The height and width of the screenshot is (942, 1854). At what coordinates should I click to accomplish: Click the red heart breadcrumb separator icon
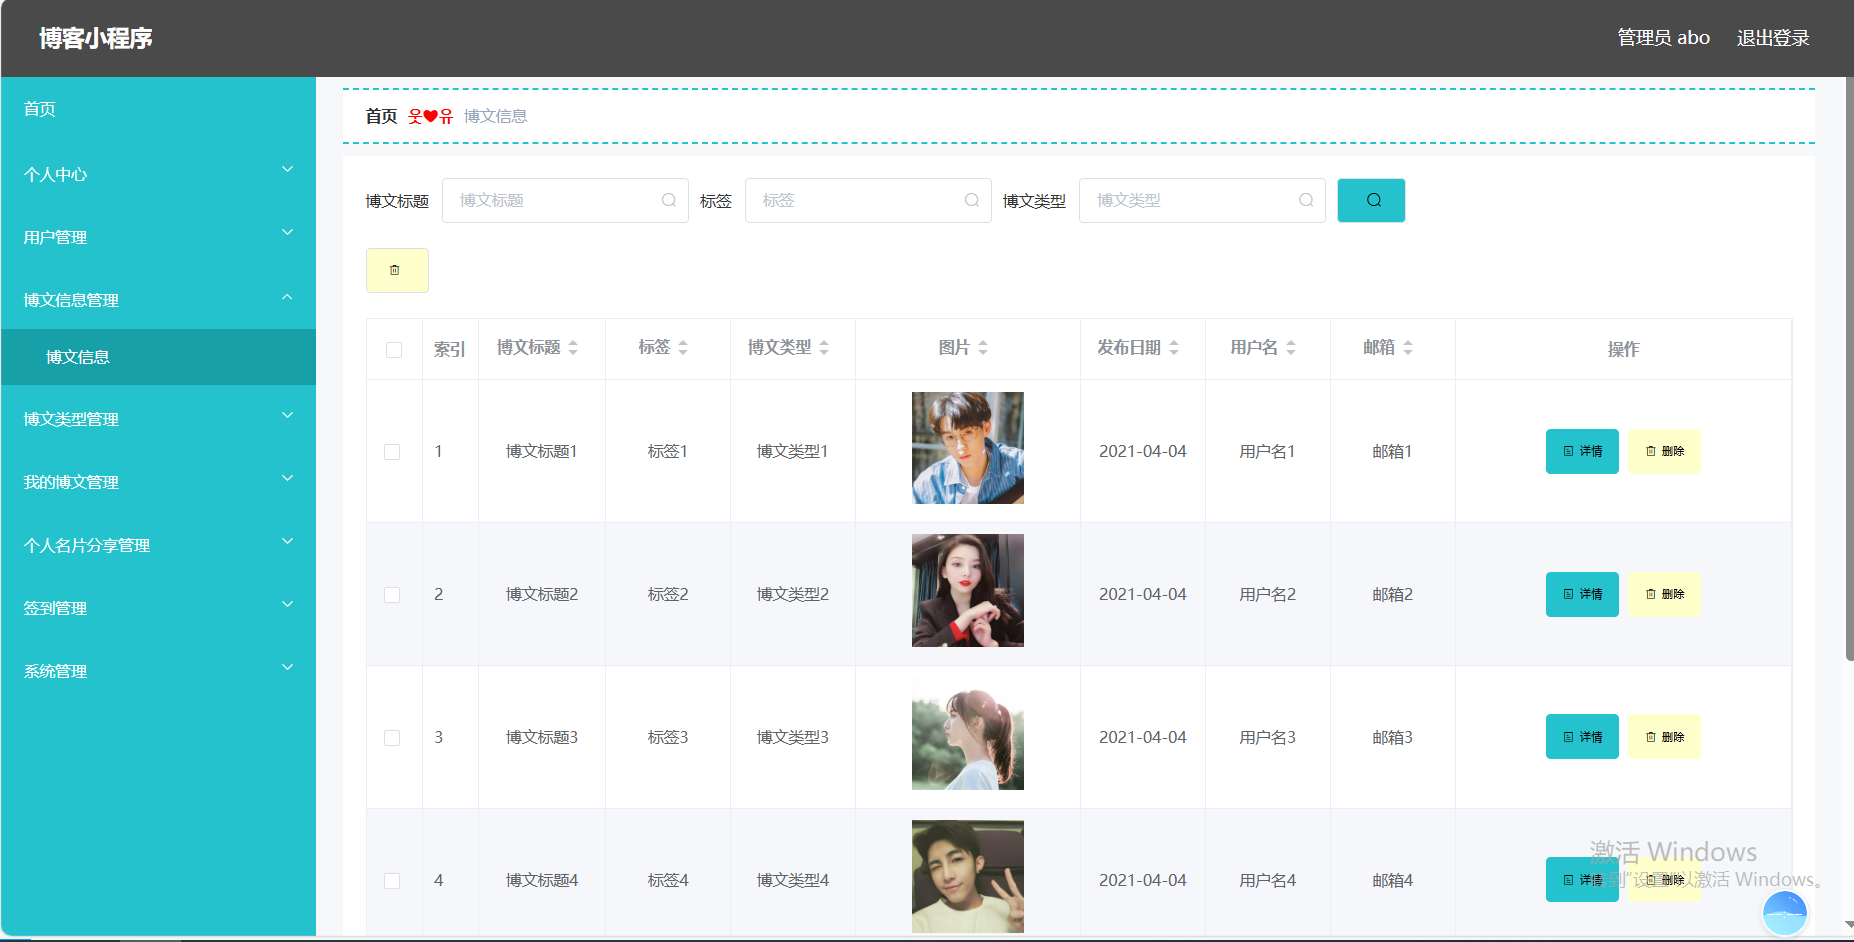431,116
